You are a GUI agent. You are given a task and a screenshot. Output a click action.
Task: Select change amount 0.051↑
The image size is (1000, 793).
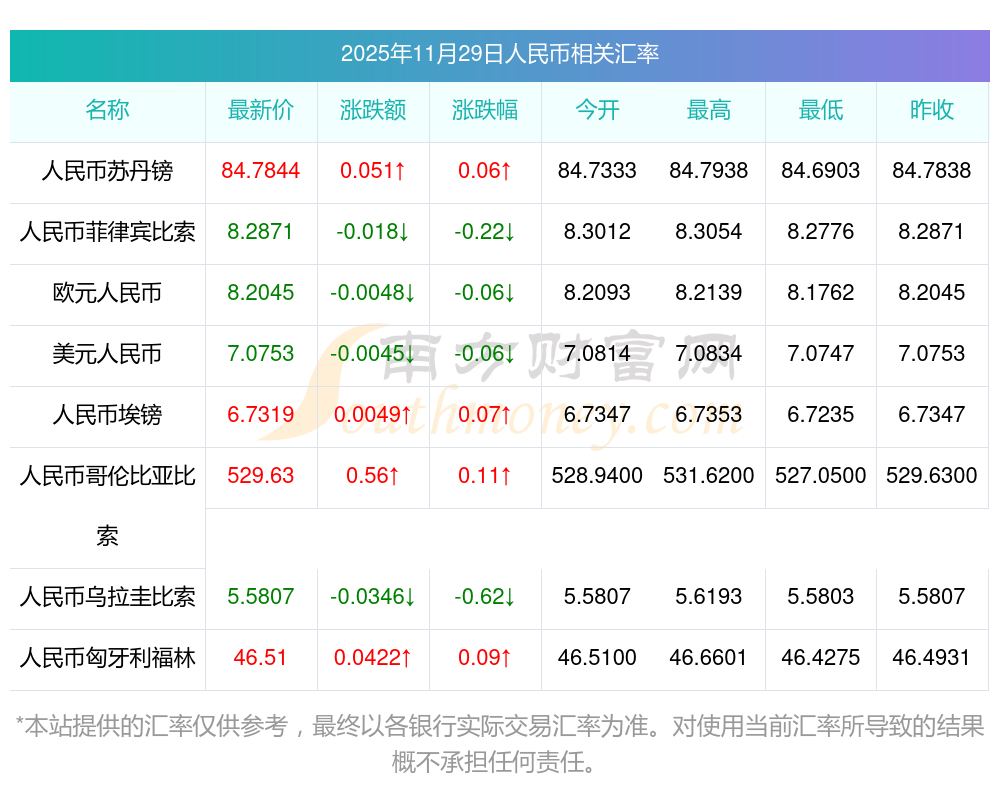coord(372,170)
